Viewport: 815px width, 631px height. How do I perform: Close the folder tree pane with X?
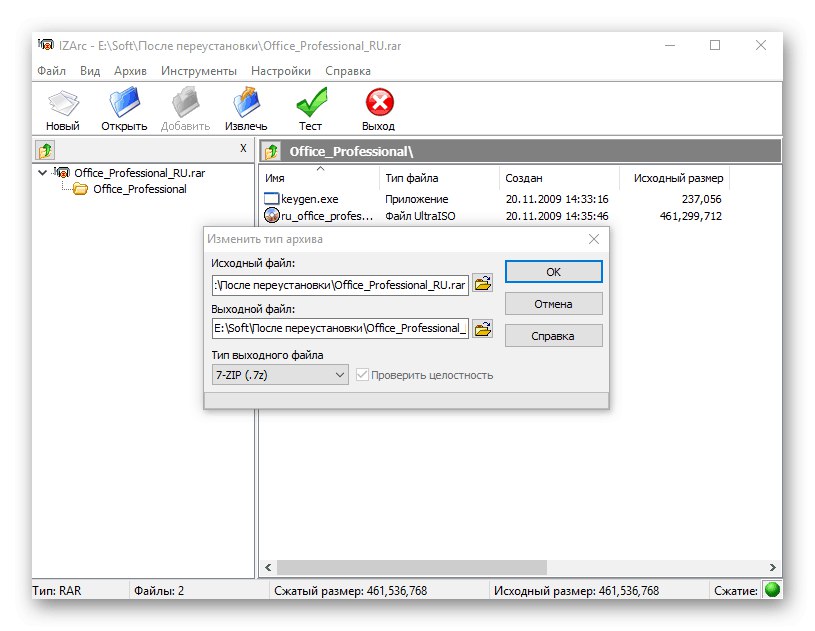pyautogui.click(x=243, y=149)
